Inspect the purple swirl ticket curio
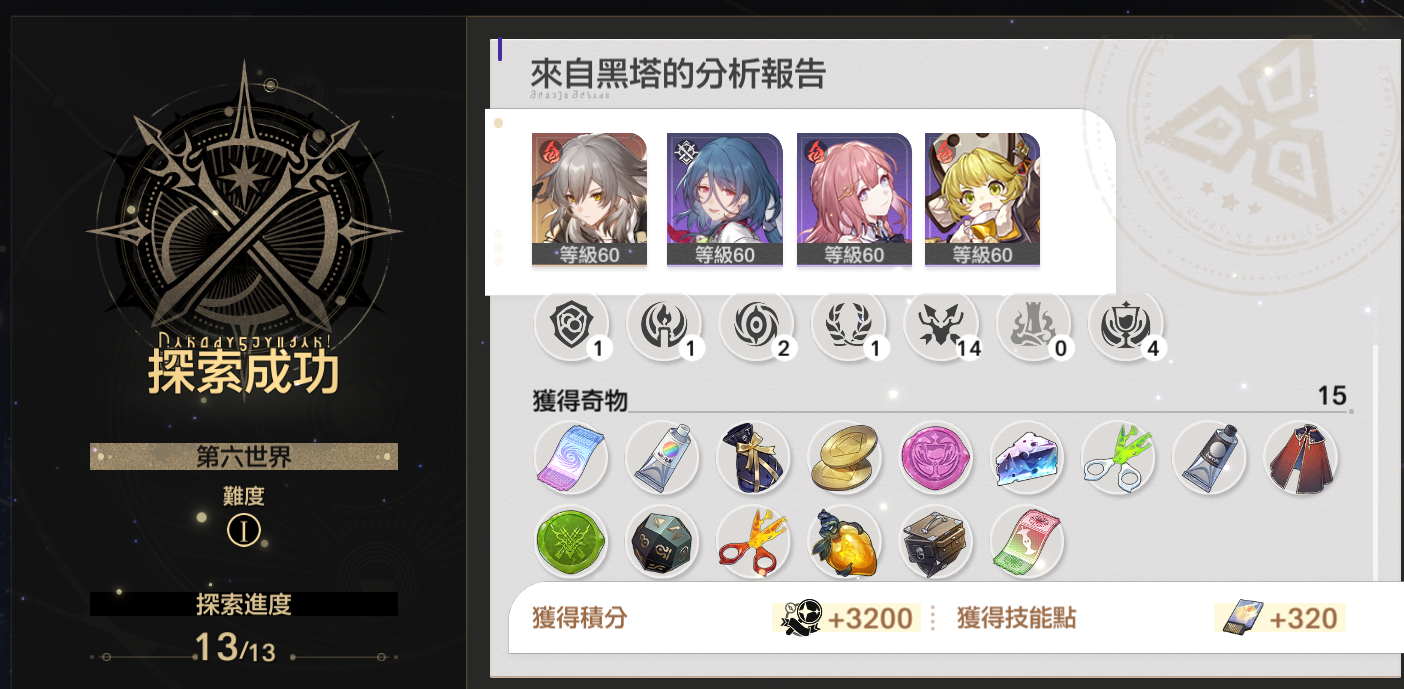This screenshot has height=689, width=1404. 571,457
